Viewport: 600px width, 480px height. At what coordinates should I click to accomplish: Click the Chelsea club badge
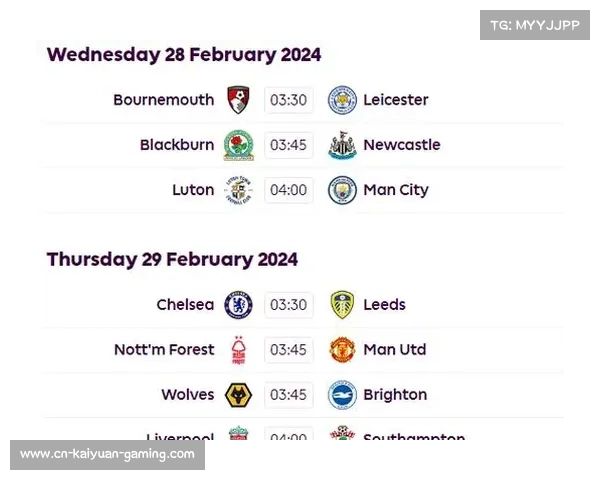(238, 305)
